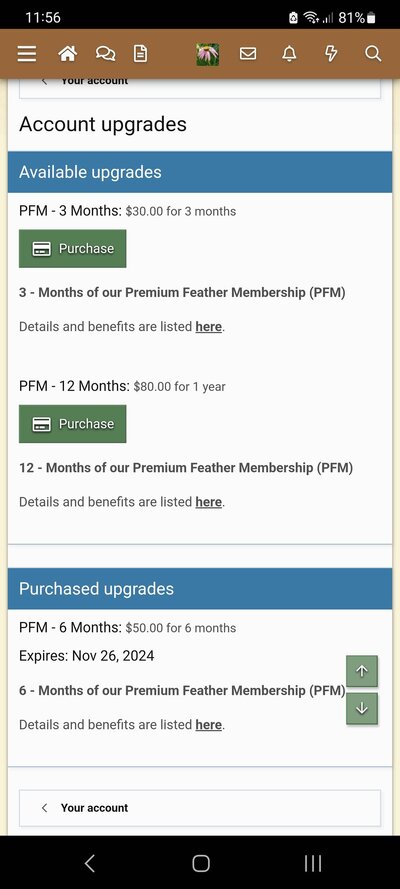Jump to page top with up arrow
Screen dimensions: 400x889
click(x=362, y=671)
